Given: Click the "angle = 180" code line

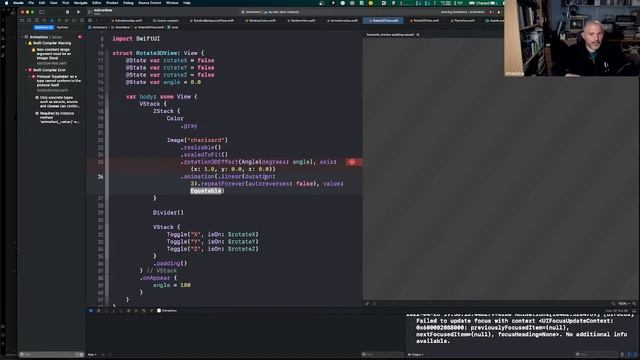Looking at the screenshot, I should pos(172,285).
